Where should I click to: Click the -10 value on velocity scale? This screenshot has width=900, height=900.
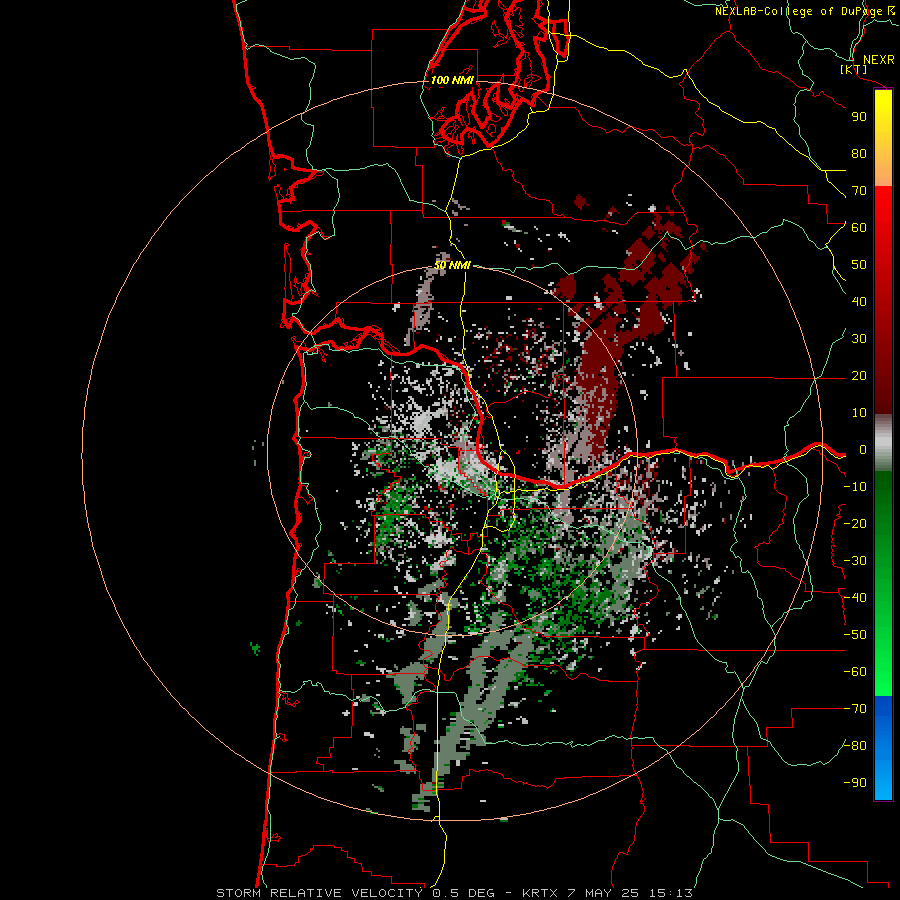tap(855, 487)
